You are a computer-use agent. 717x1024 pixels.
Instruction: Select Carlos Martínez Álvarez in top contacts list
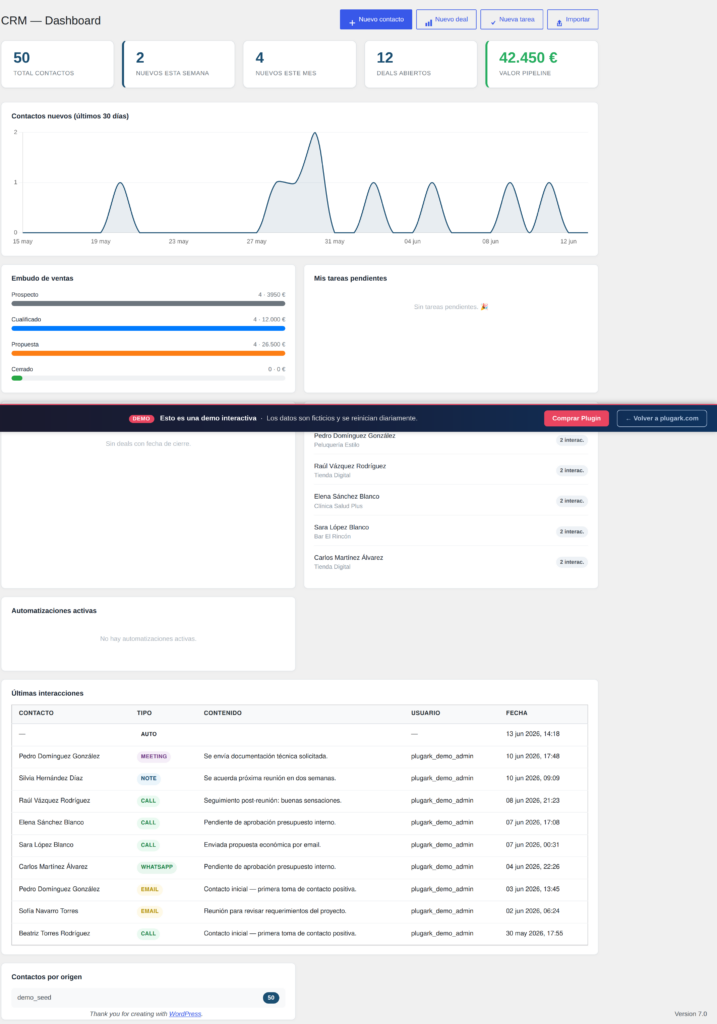point(348,558)
